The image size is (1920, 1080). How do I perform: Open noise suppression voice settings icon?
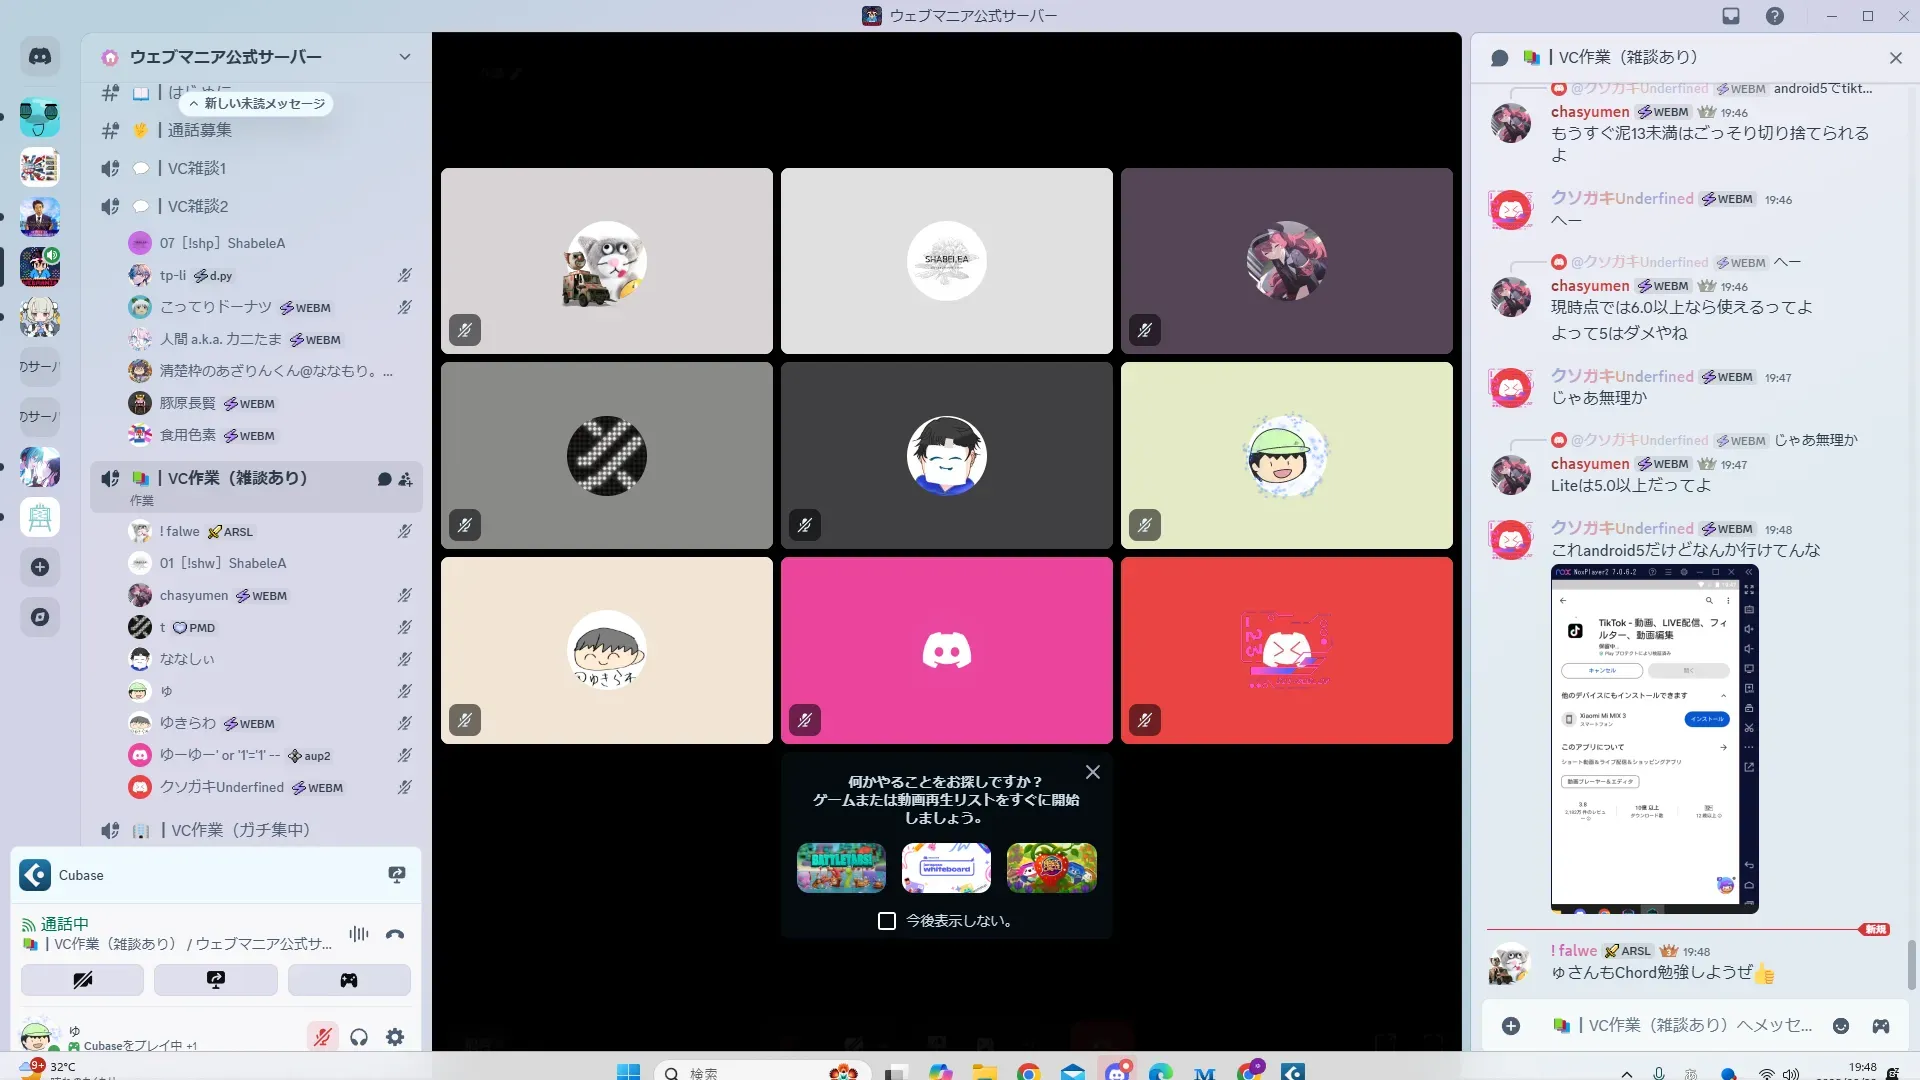358,934
